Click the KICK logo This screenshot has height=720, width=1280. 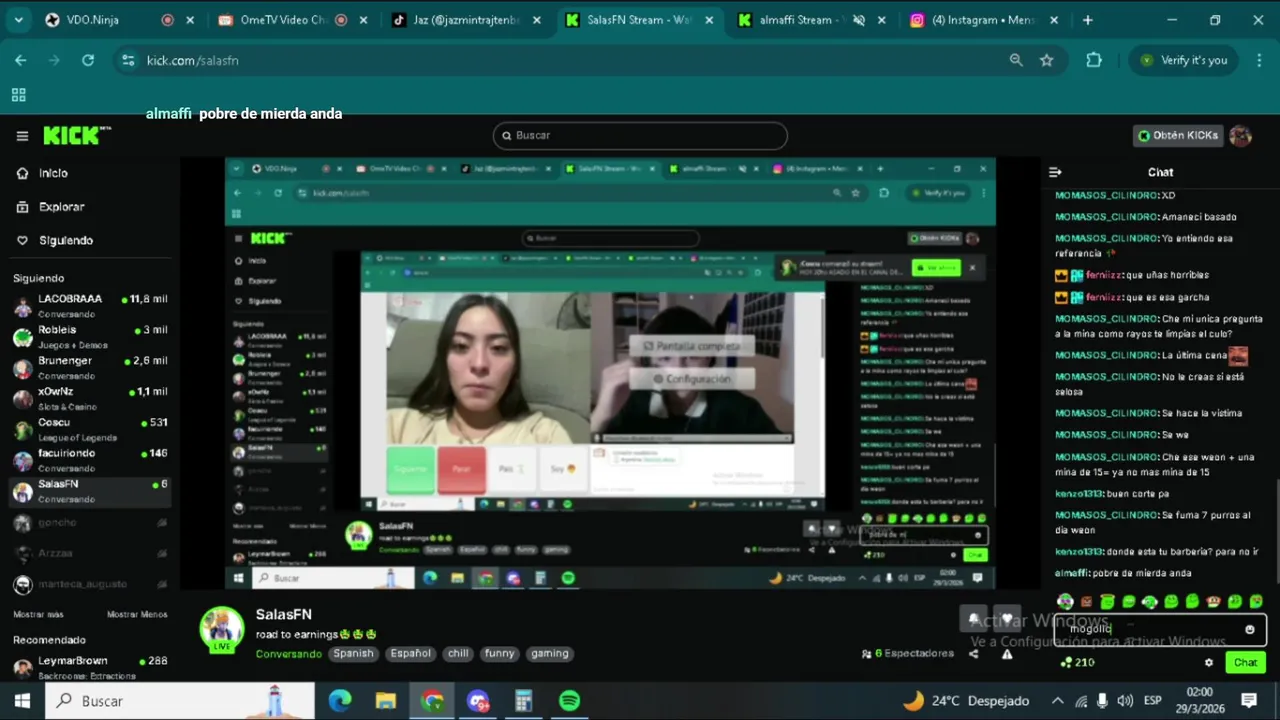pos(76,135)
